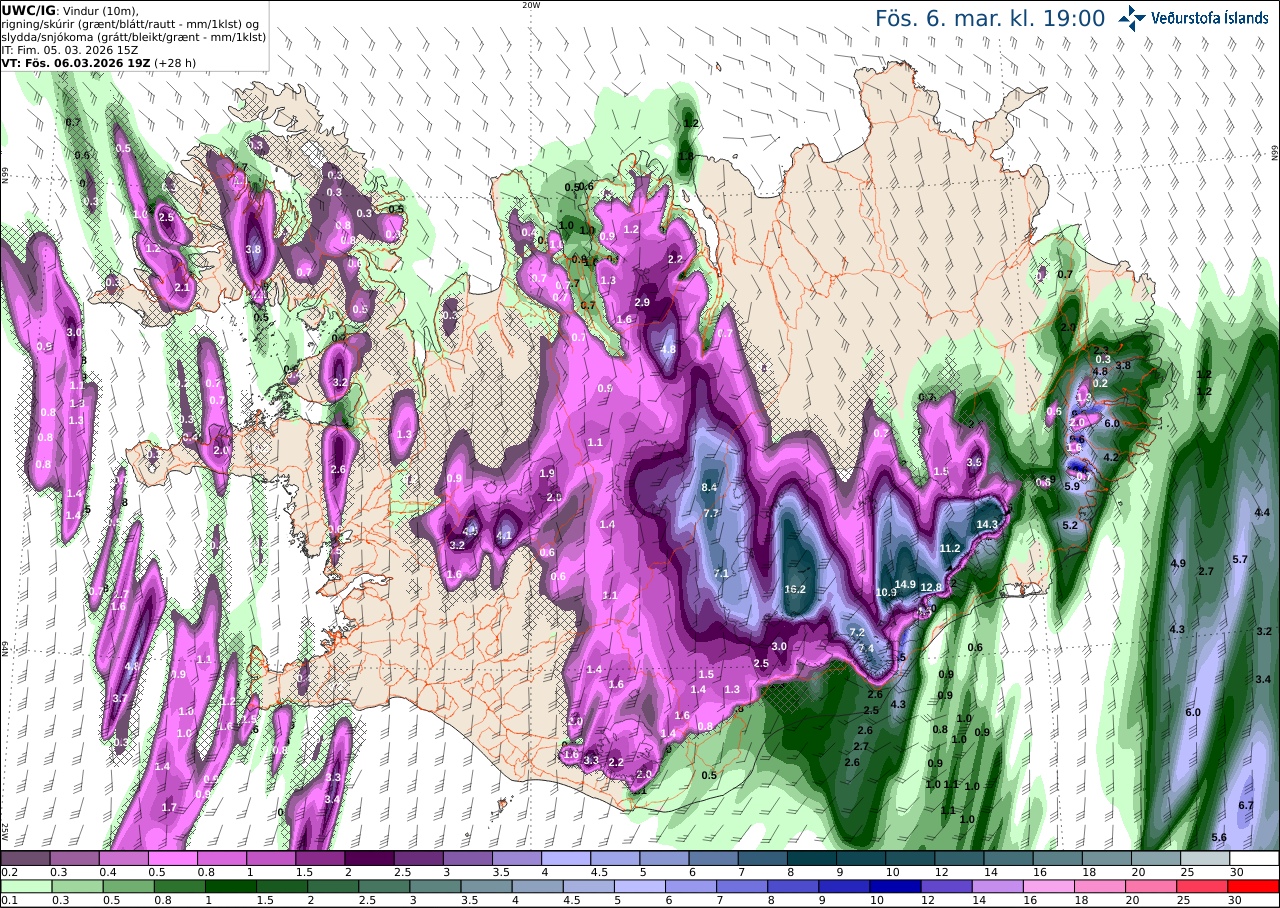1280x908 pixels.
Task: Click the '4.1' value in the western highlands
Action: pos(504,536)
